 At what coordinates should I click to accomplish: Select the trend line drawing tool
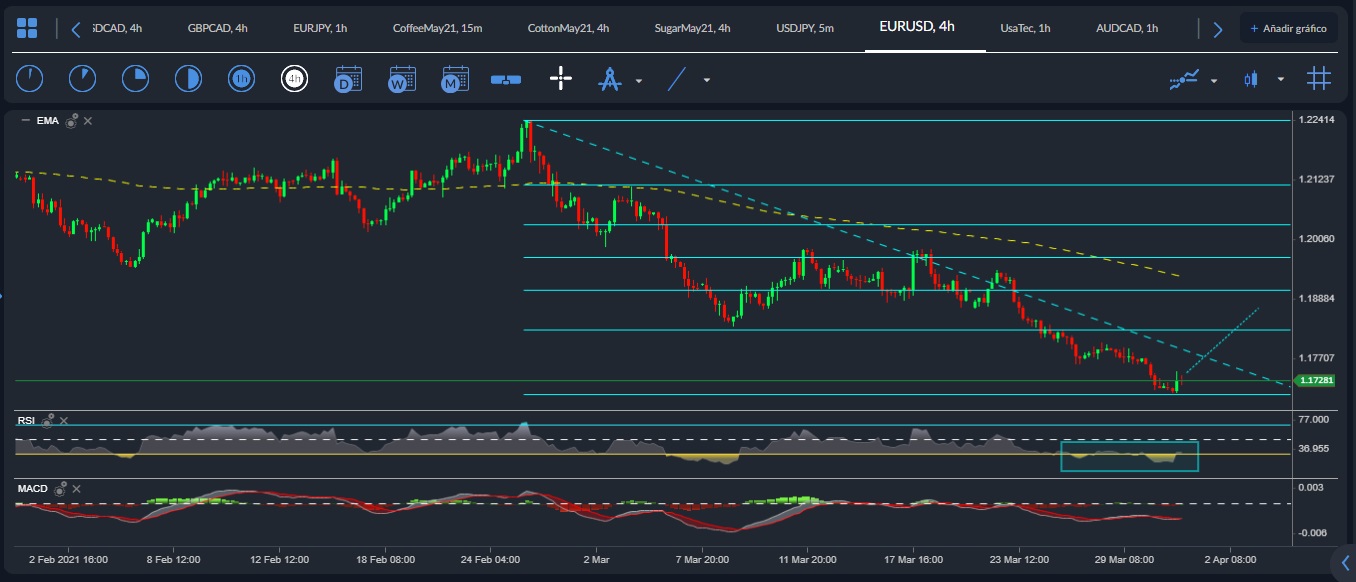[x=677, y=79]
